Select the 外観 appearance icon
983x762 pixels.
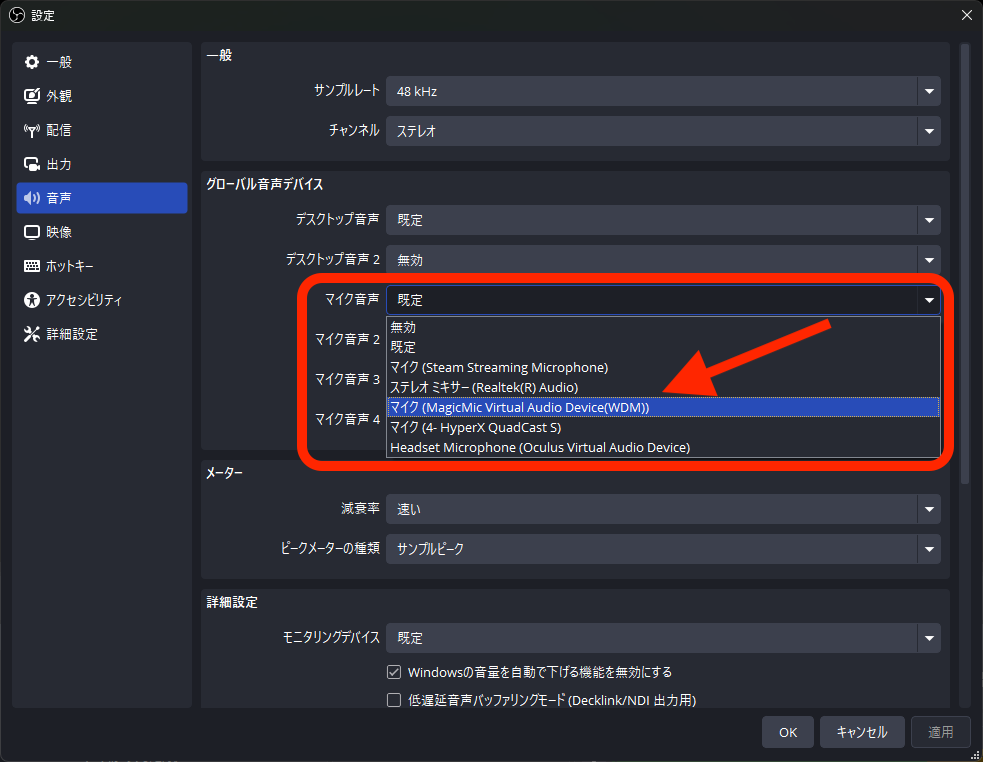(31, 96)
